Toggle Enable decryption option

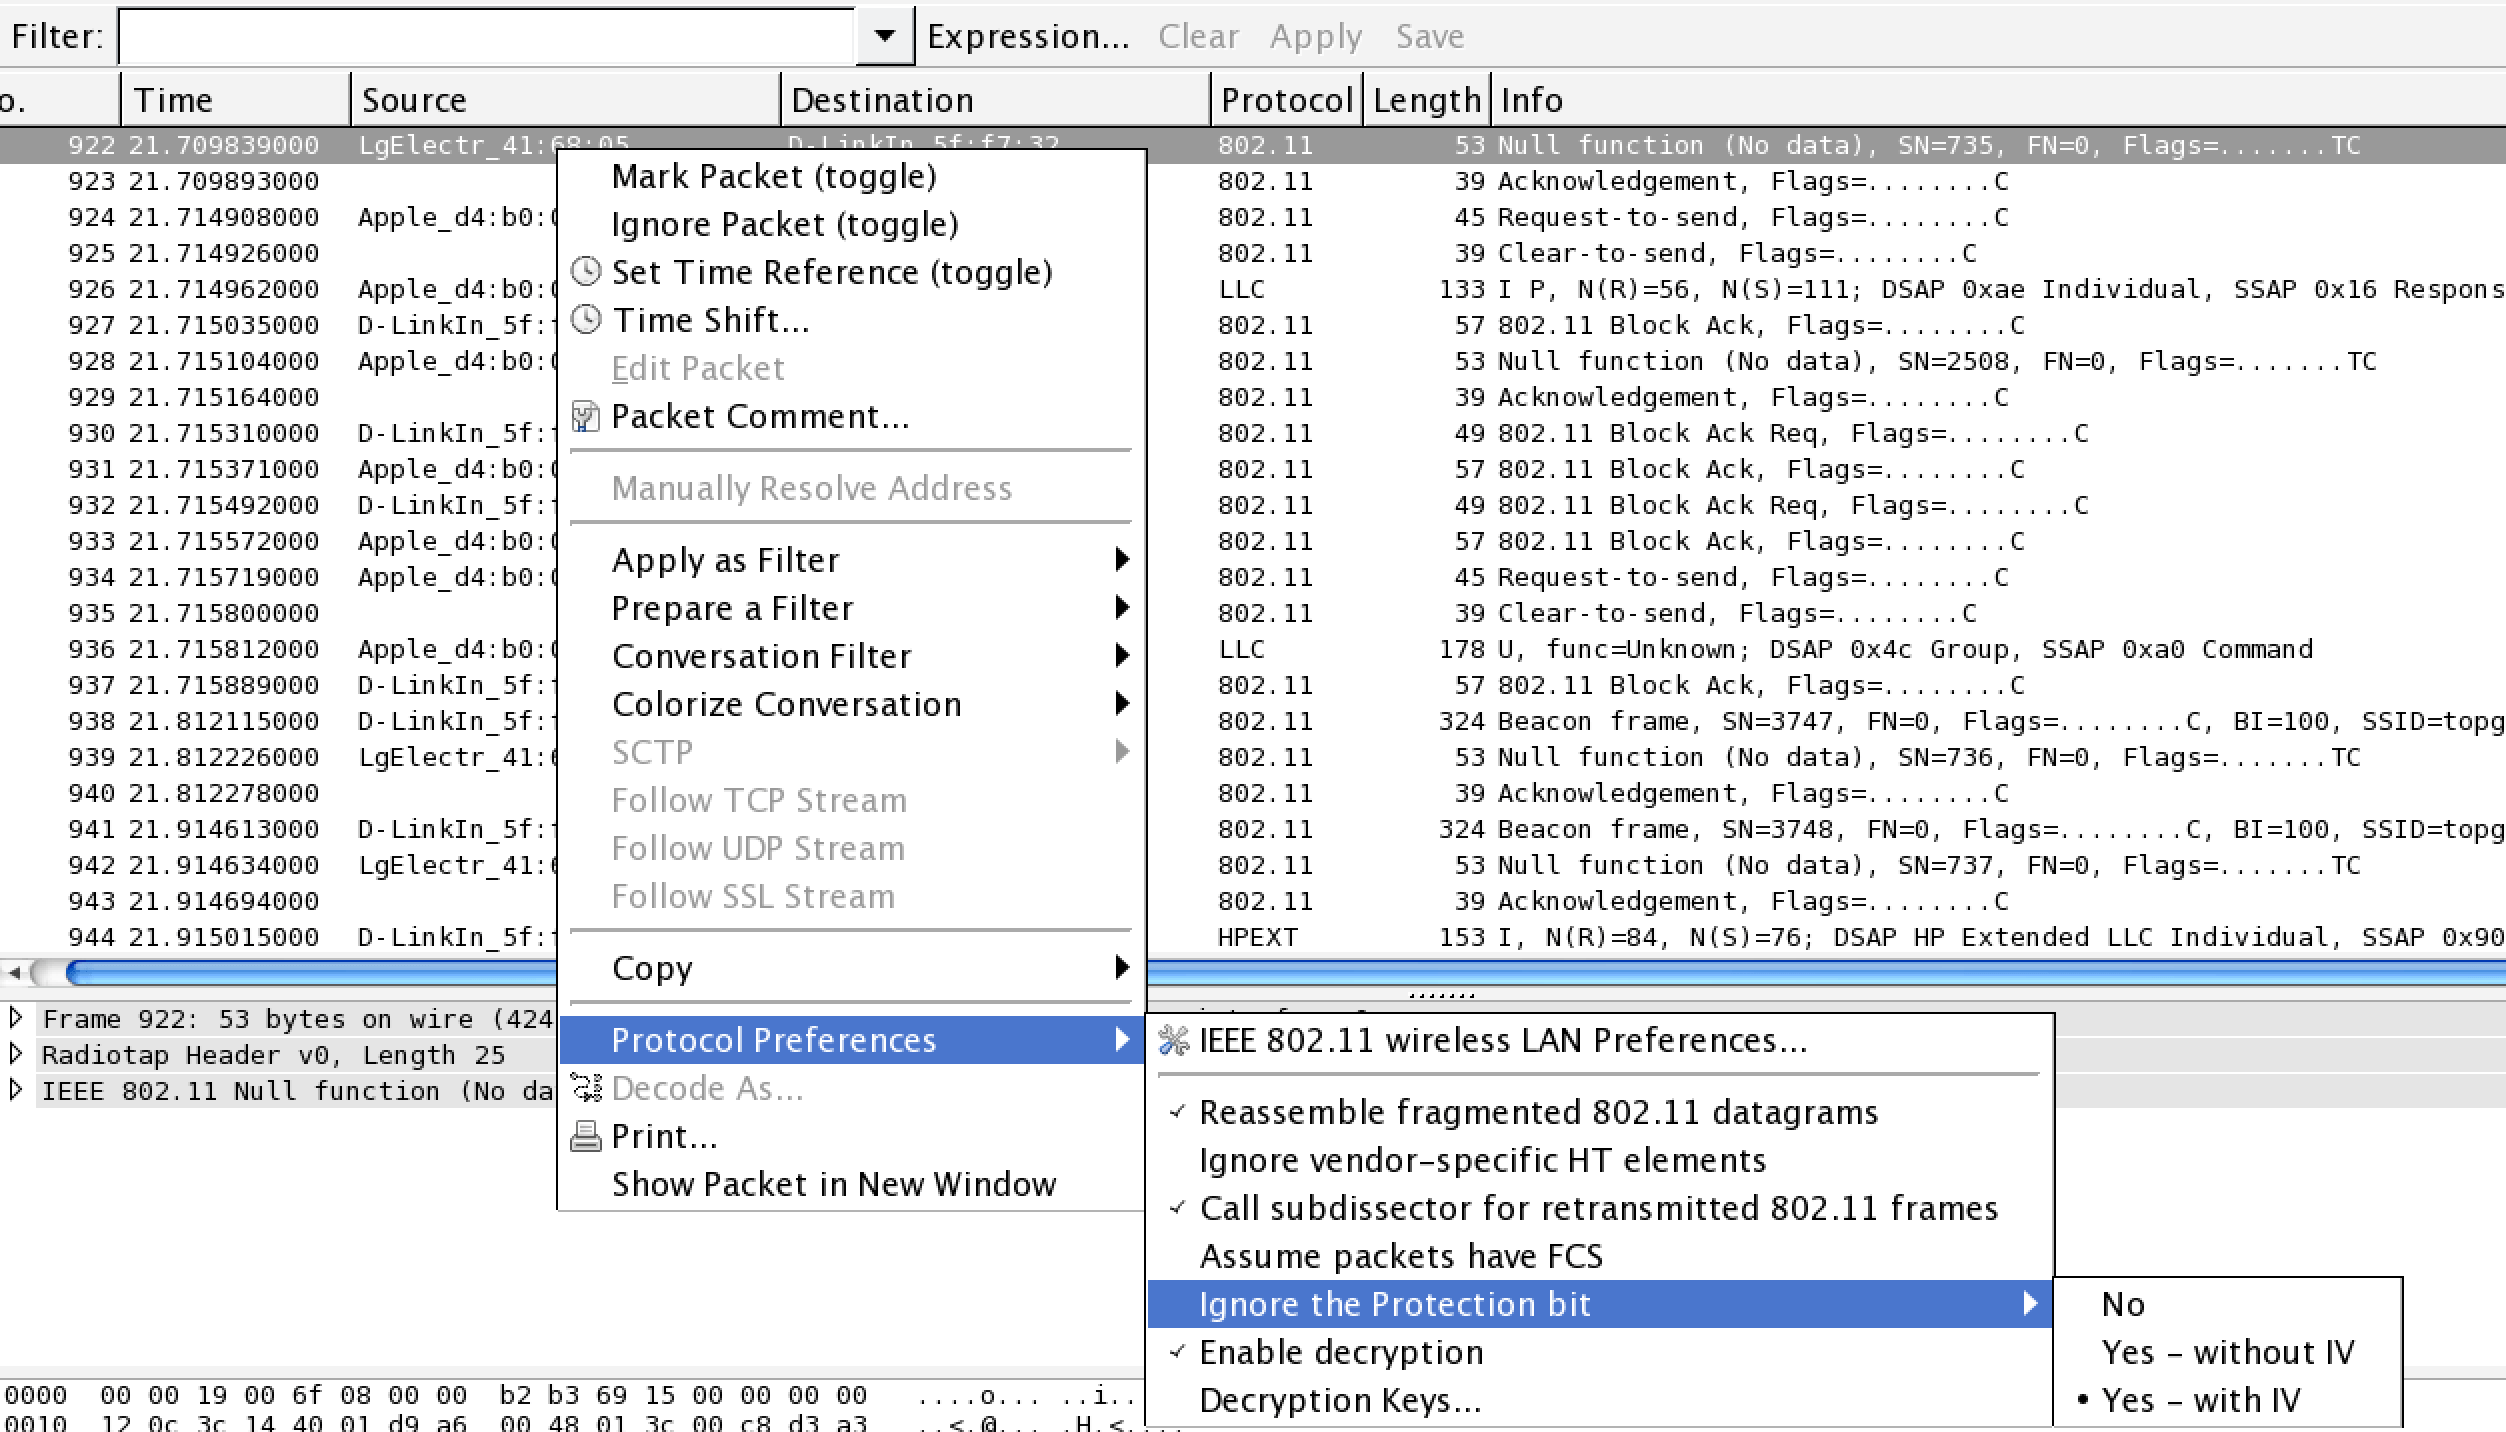tap(1341, 1351)
